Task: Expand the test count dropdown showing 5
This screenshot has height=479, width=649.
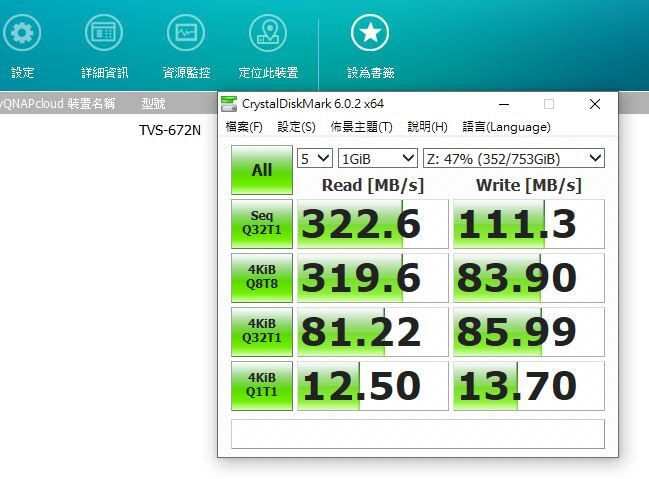Action: [314, 158]
